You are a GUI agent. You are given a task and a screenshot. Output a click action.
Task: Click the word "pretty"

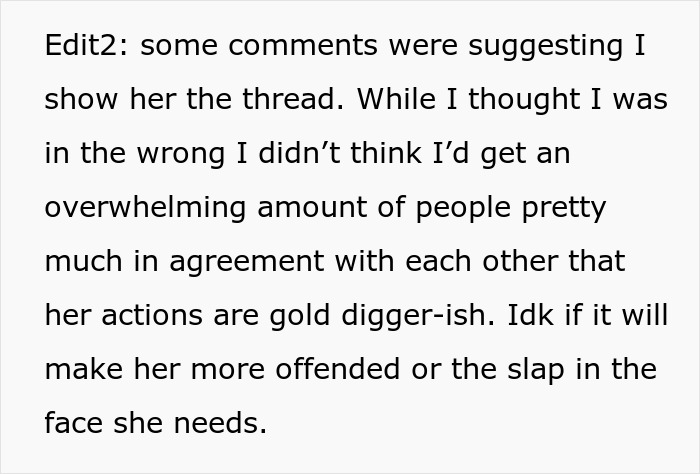[x=570, y=207]
